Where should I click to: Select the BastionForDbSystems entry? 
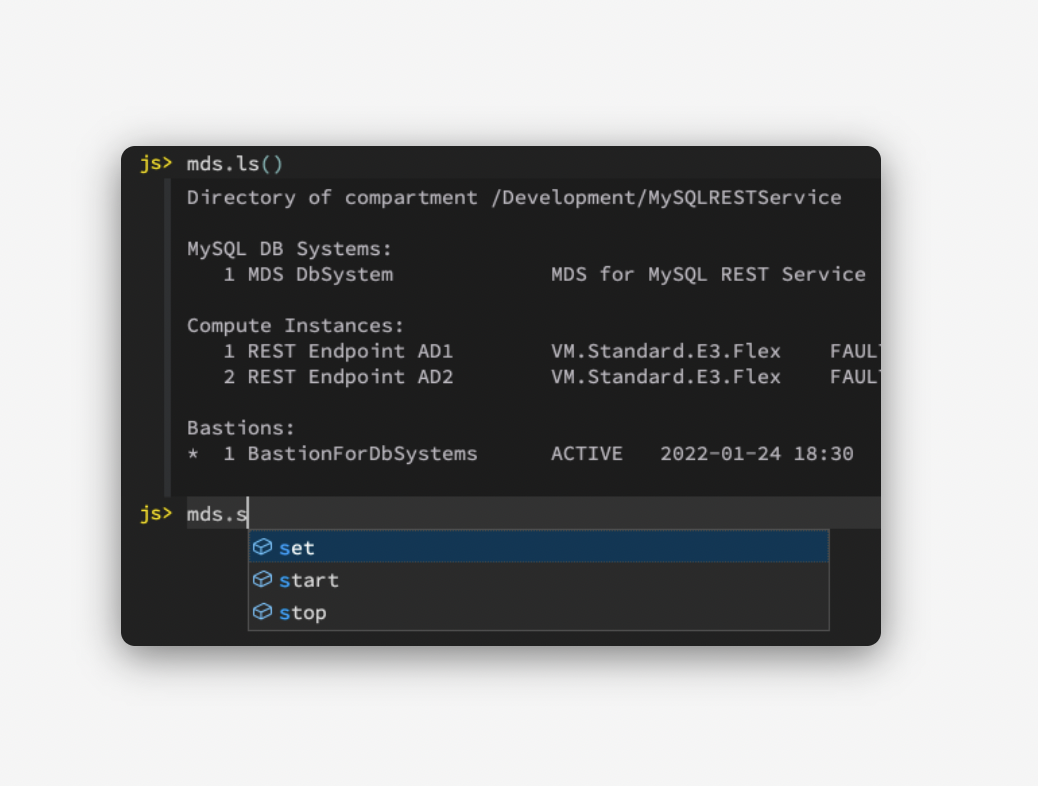pyautogui.click(x=362, y=454)
